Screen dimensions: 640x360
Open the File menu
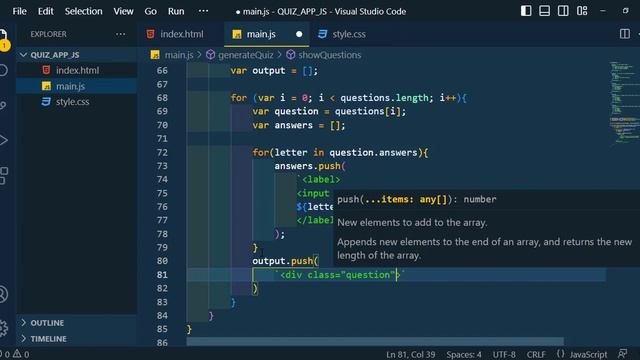(20, 11)
